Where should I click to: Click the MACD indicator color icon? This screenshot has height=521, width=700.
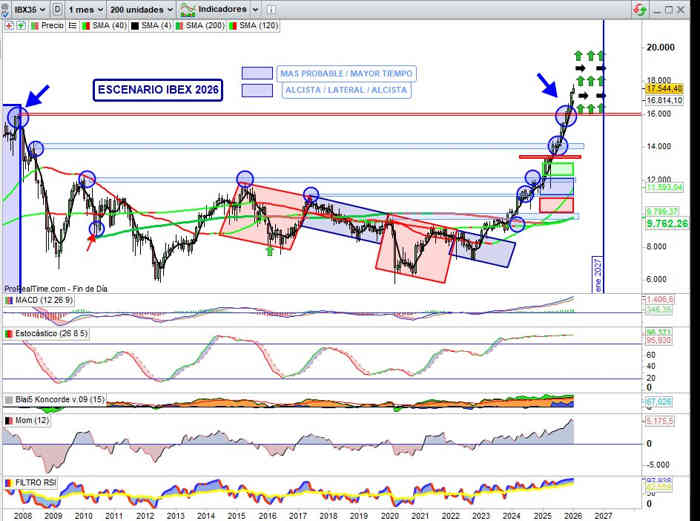click(x=8, y=300)
